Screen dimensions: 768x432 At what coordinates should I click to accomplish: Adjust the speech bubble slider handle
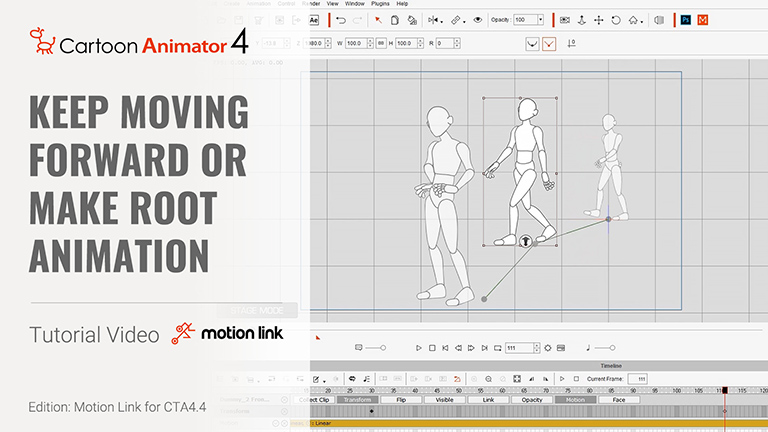(x=383, y=348)
